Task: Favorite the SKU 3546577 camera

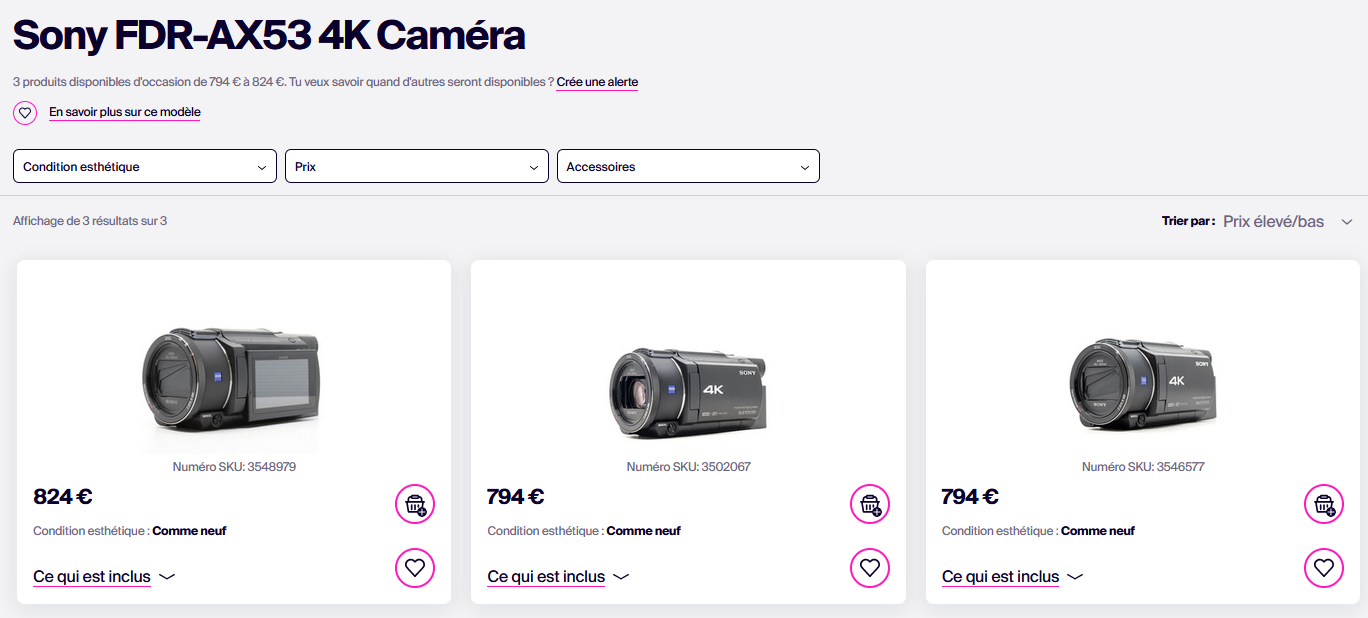Action: point(1323,568)
